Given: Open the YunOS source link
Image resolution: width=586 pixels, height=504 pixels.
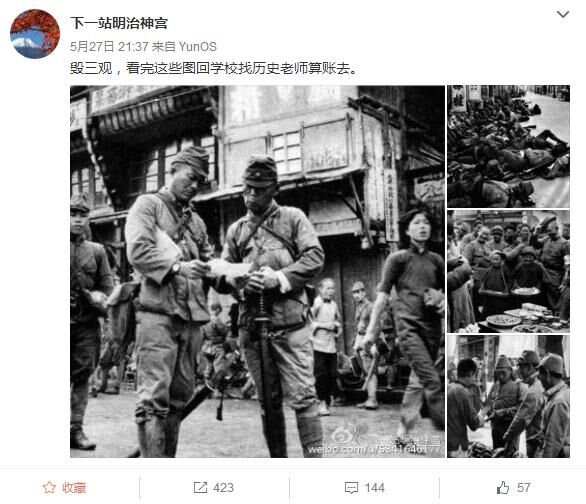Looking at the screenshot, I should click(x=197, y=46).
